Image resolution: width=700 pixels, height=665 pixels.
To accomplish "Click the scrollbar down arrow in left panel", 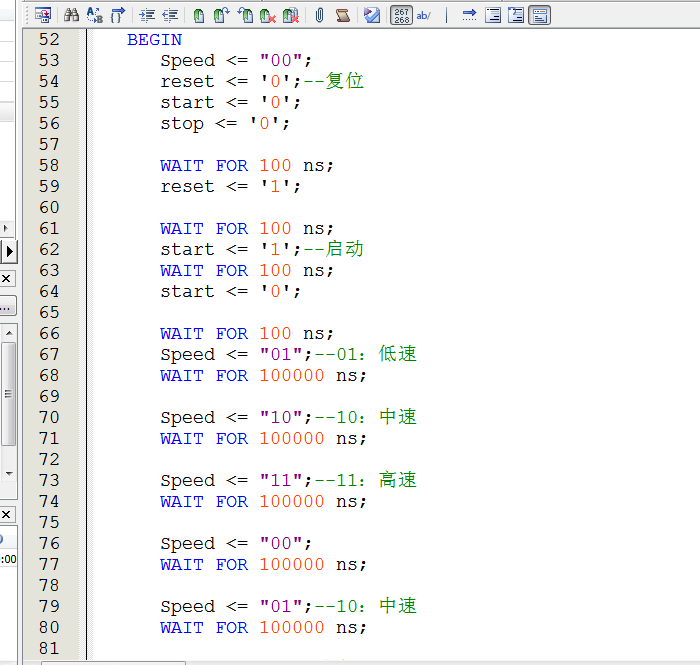I will pyautogui.click(x=8, y=473).
